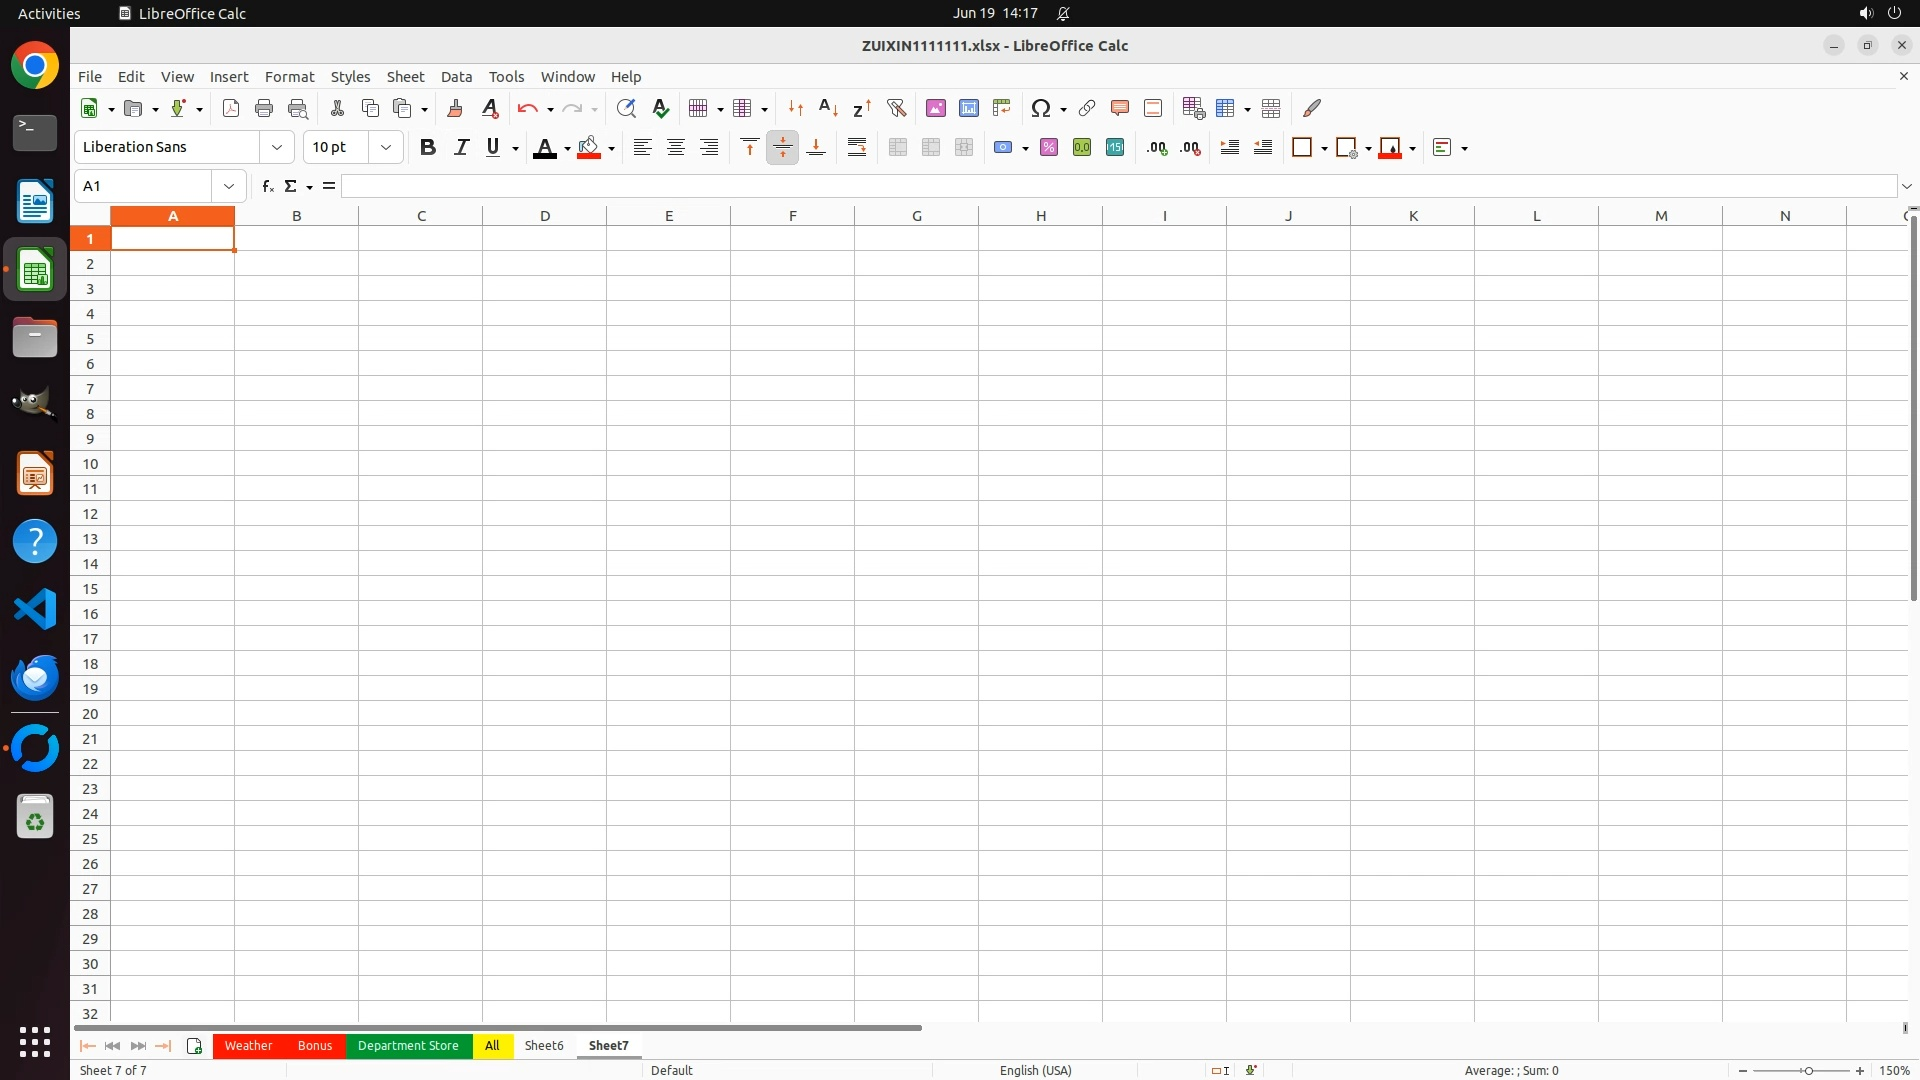Open the Data menu
The height and width of the screenshot is (1080, 1920).
point(456,77)
